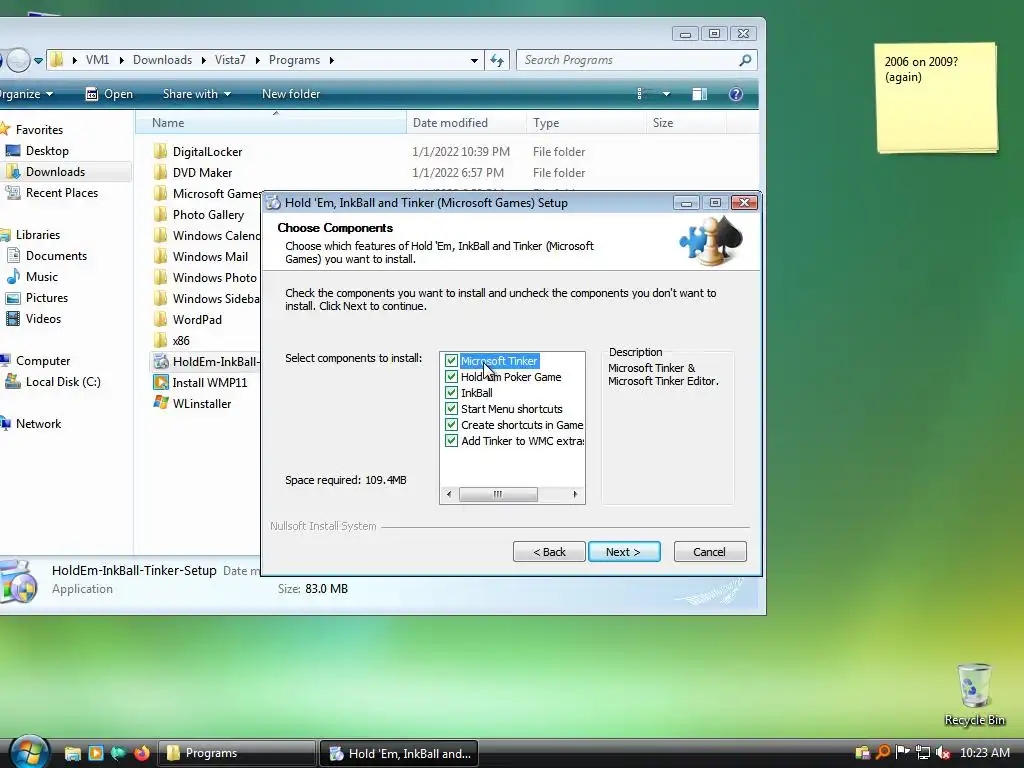Viewport: 1024px width, 768px height.
Task: Open the Recycle Bin desktop icon
Action: point(974,694)
